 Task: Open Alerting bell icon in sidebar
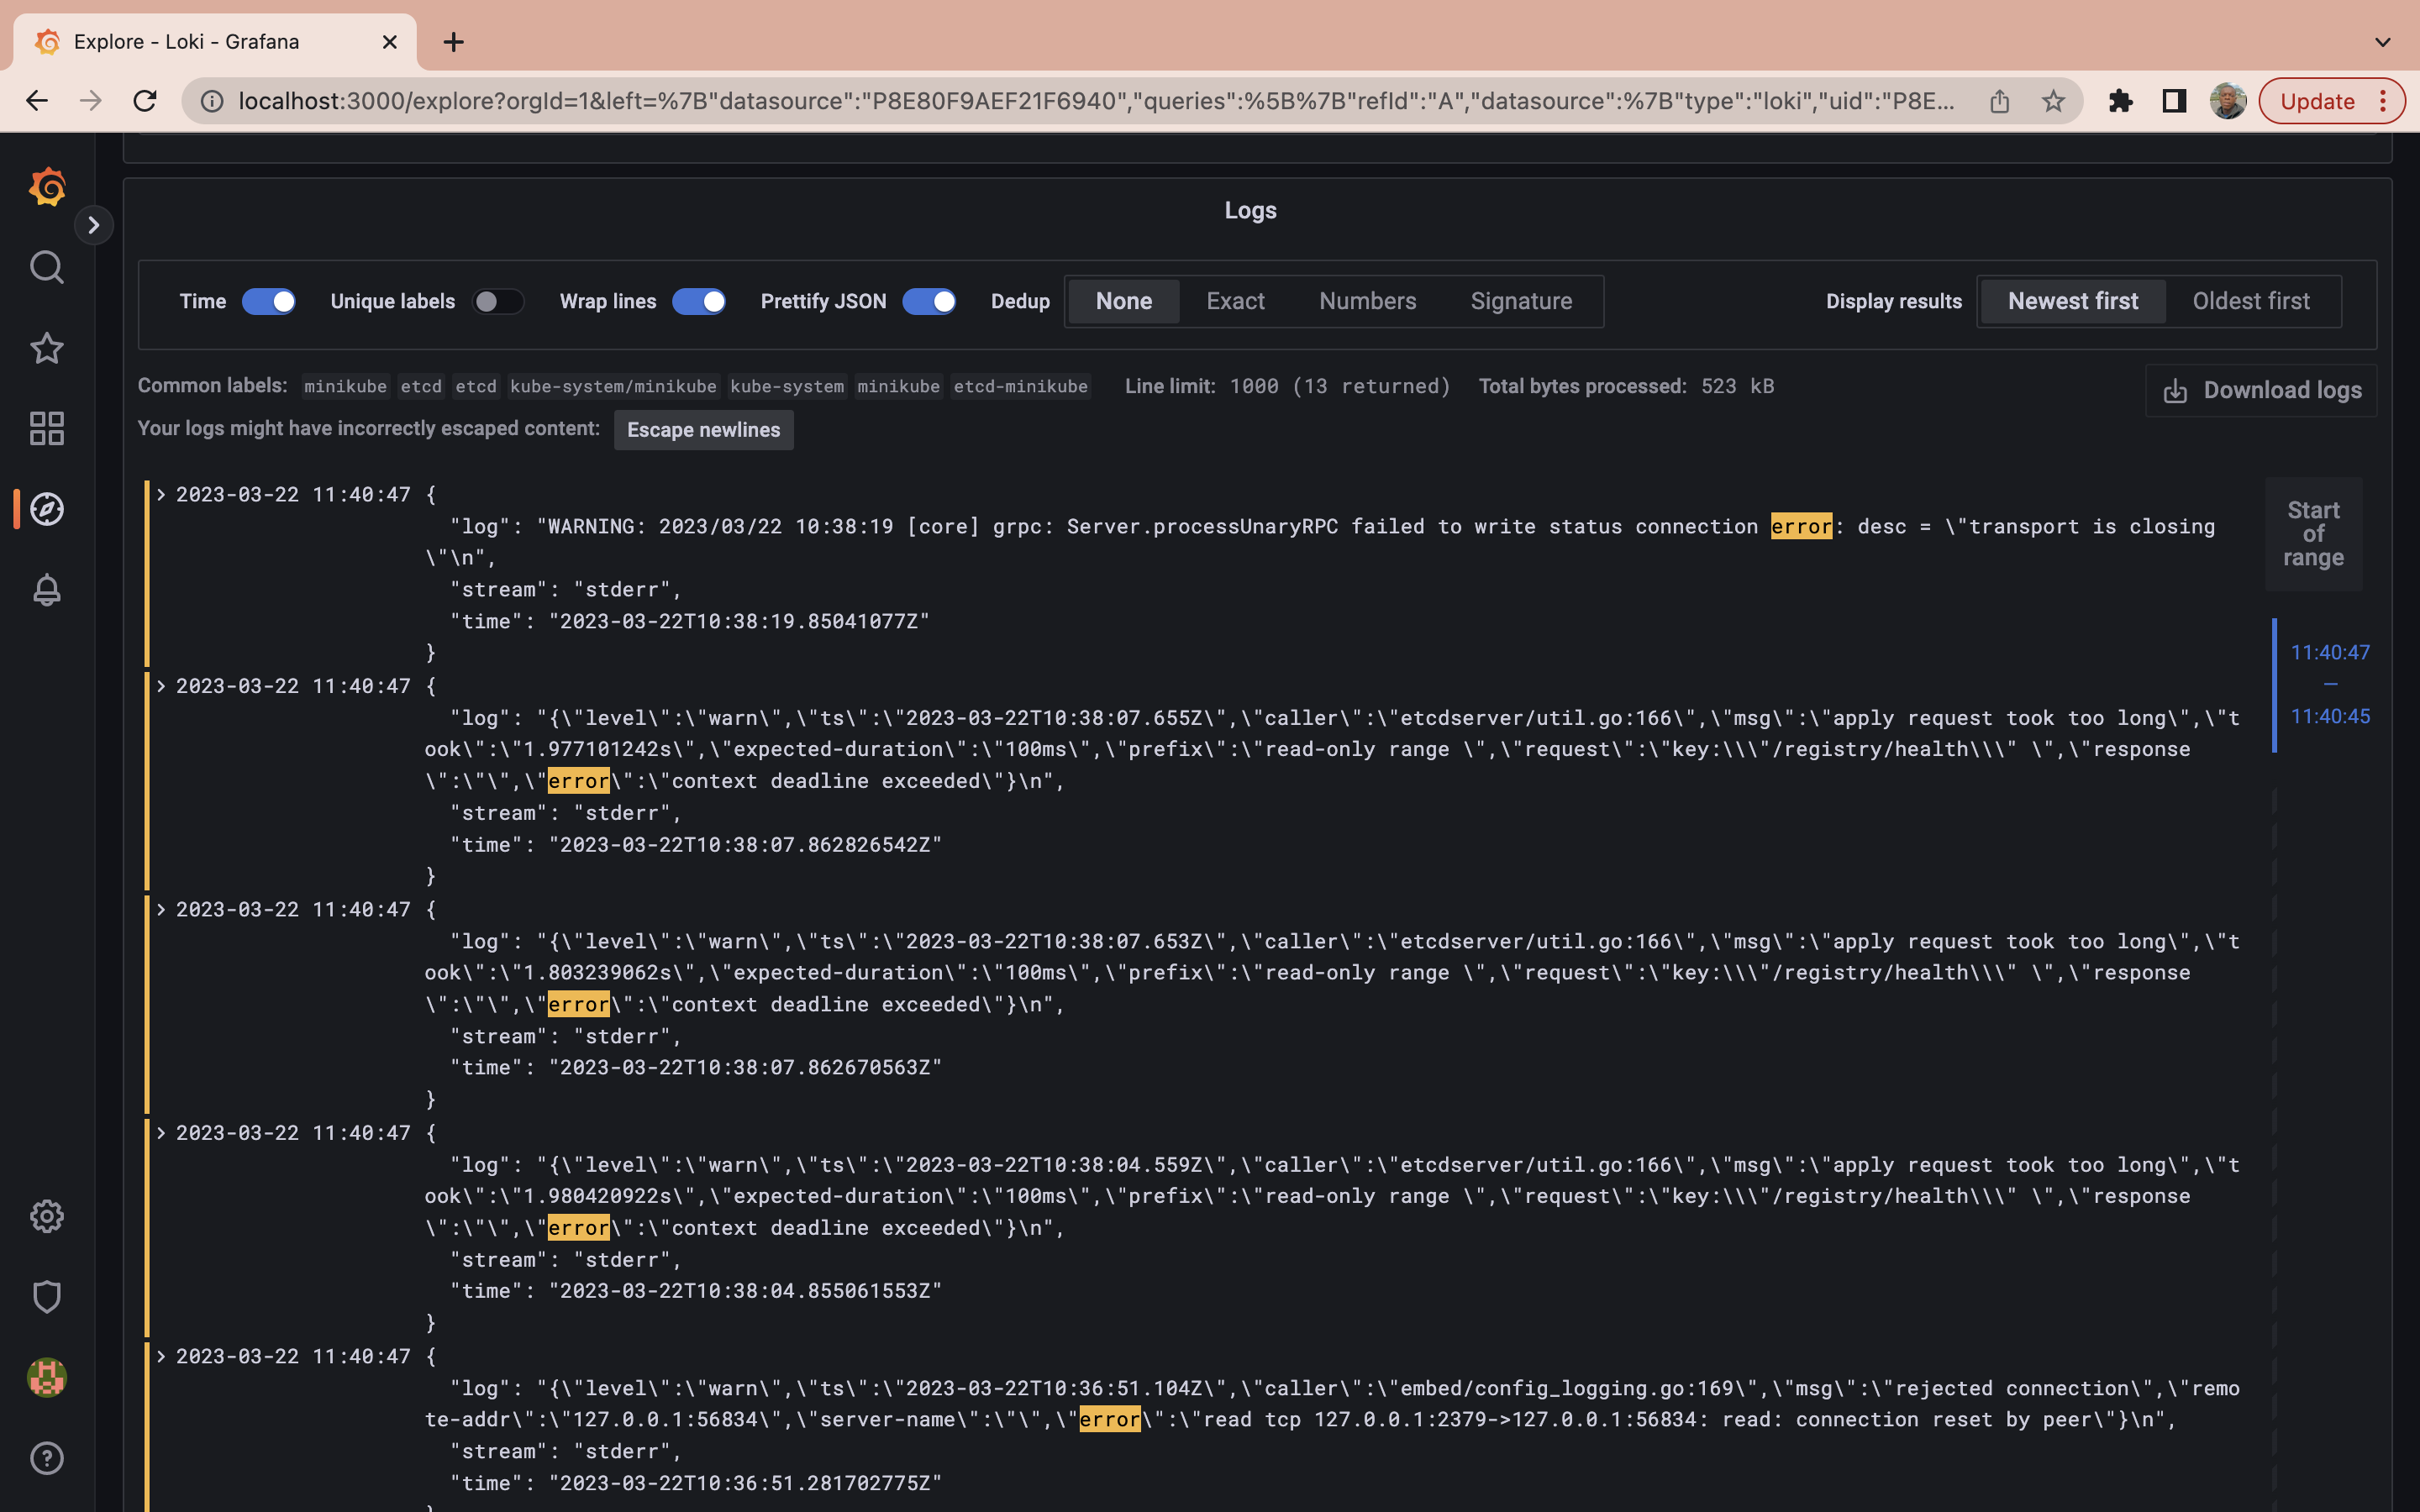[47, 590]
